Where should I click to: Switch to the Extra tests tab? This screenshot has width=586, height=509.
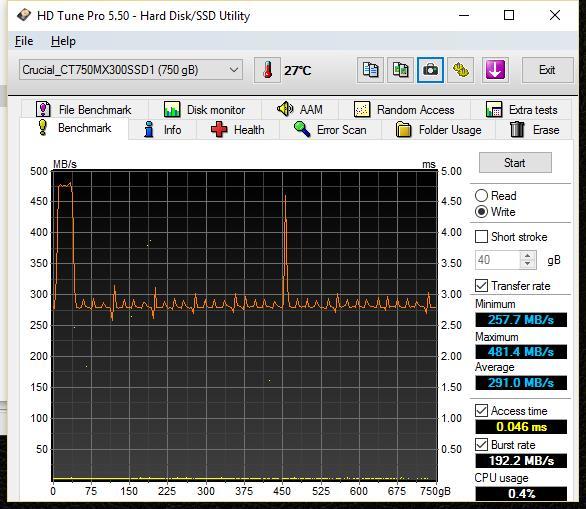(521, 109)
